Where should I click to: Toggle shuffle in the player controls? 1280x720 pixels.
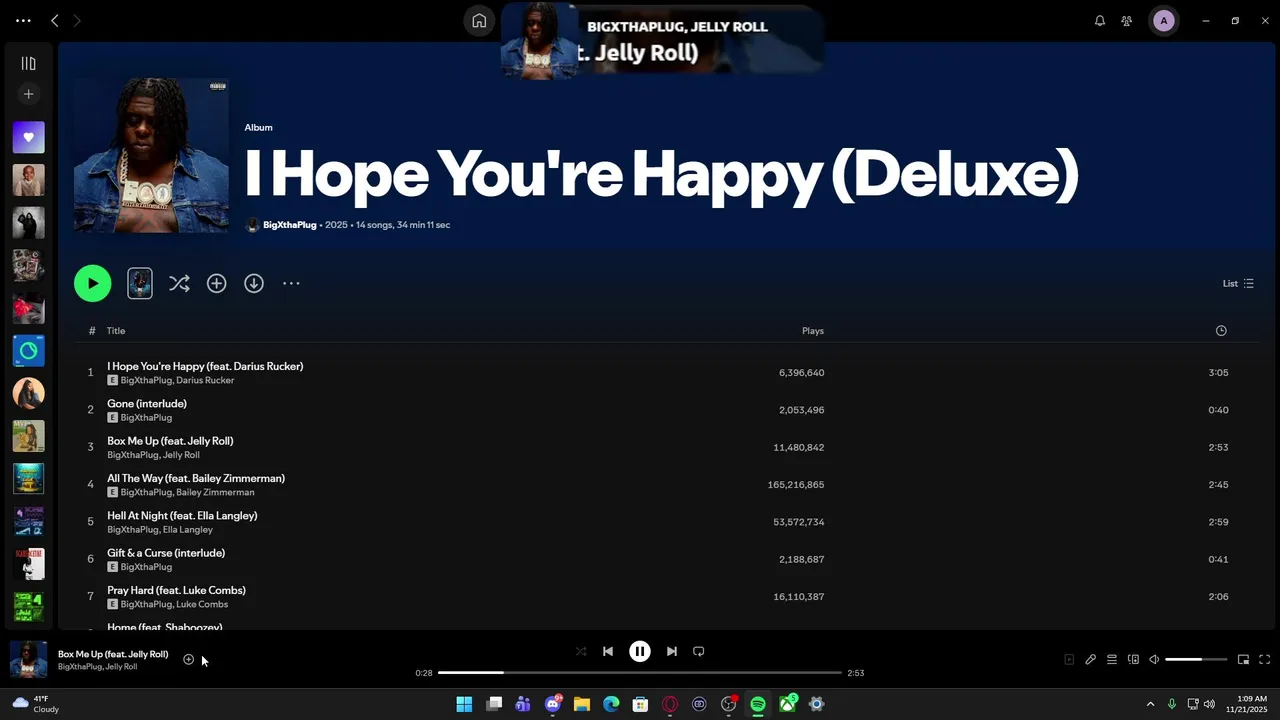click(581, 651)
